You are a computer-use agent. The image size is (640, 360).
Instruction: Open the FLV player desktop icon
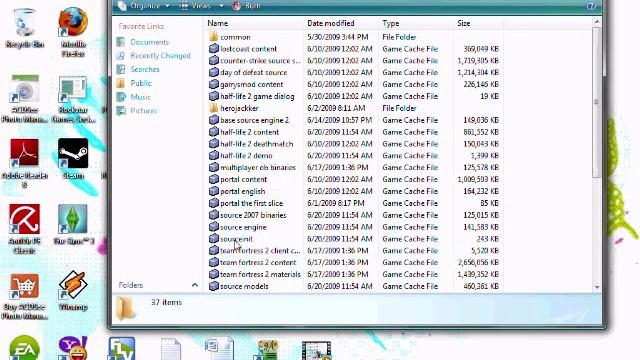122,349
